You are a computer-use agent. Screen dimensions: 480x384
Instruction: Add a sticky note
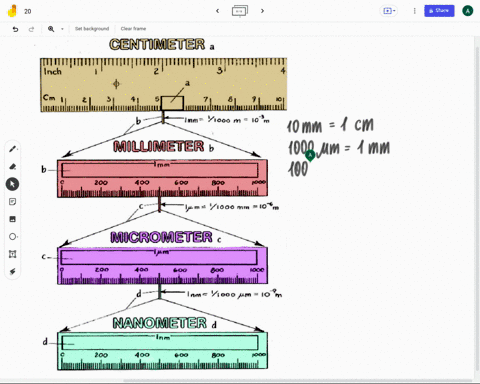click(12, 202)
